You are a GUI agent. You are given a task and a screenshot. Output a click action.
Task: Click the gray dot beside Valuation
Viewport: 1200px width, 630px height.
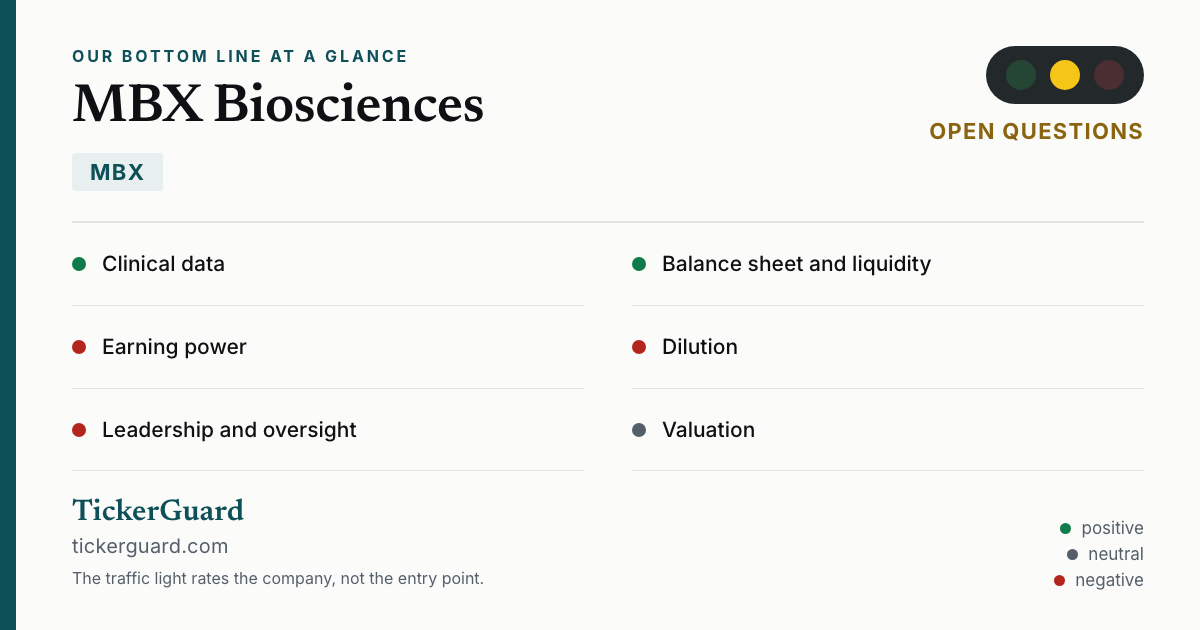click(639, 430)
